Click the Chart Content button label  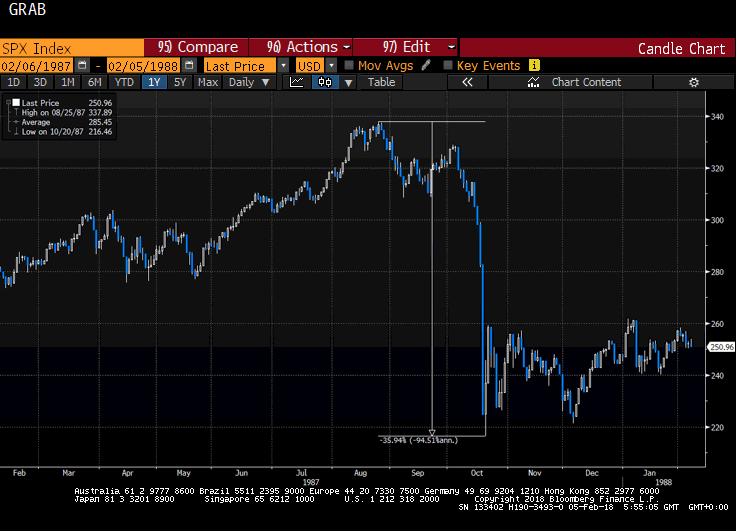coord(586,82)
